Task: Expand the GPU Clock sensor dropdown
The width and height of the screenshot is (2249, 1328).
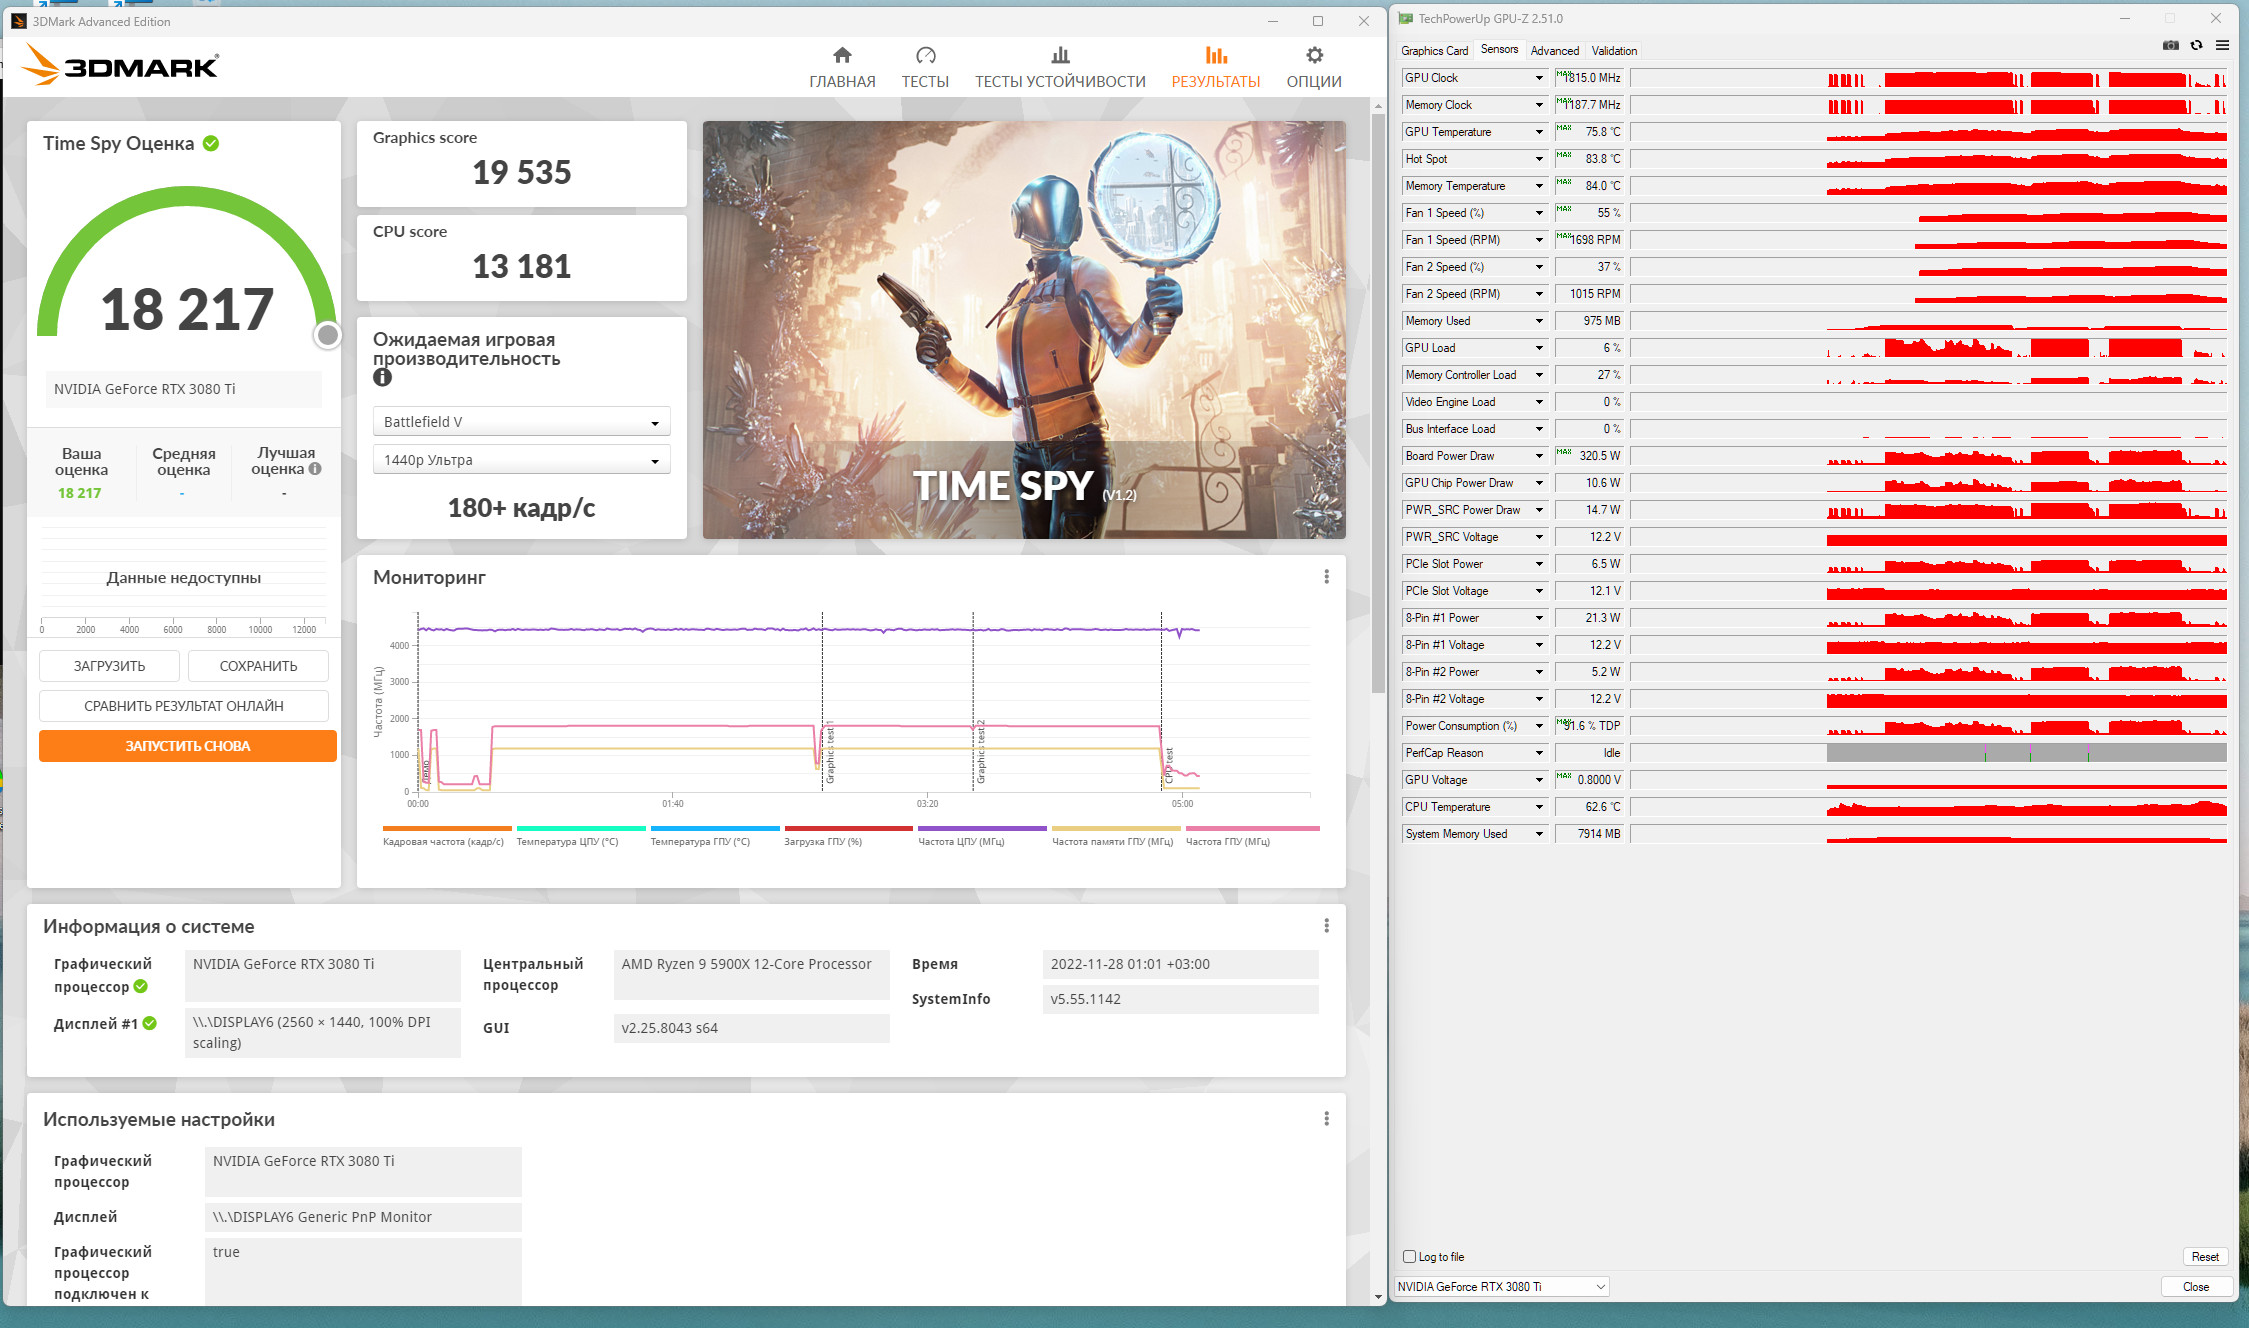Action: pos(1539,78)
